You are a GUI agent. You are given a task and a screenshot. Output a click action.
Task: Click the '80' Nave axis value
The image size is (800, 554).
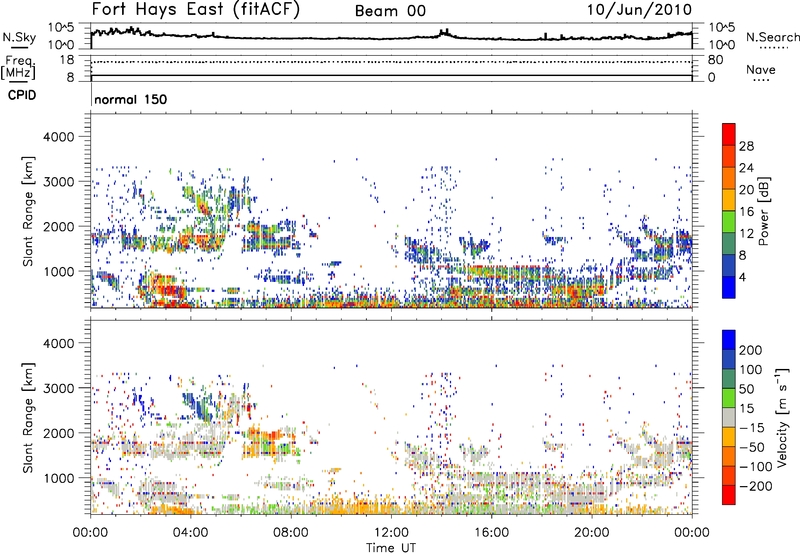coord(715,60)
